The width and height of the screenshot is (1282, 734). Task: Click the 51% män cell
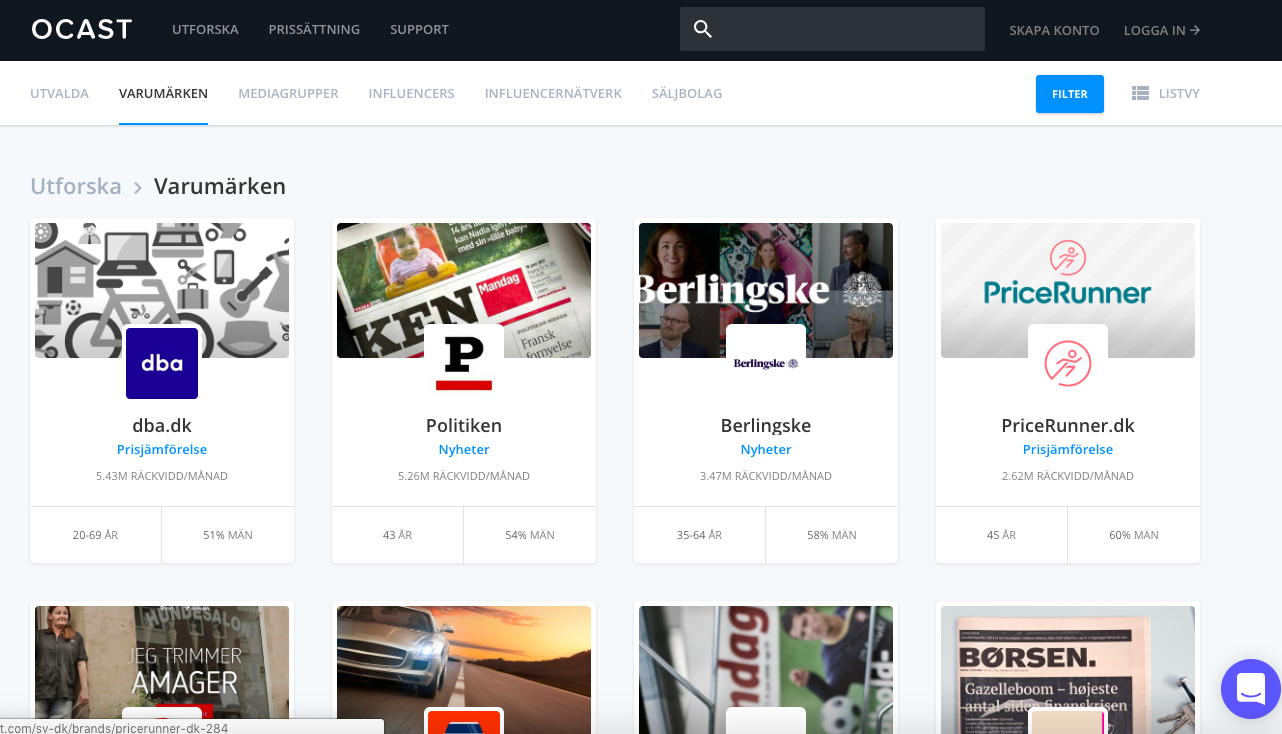228,535
